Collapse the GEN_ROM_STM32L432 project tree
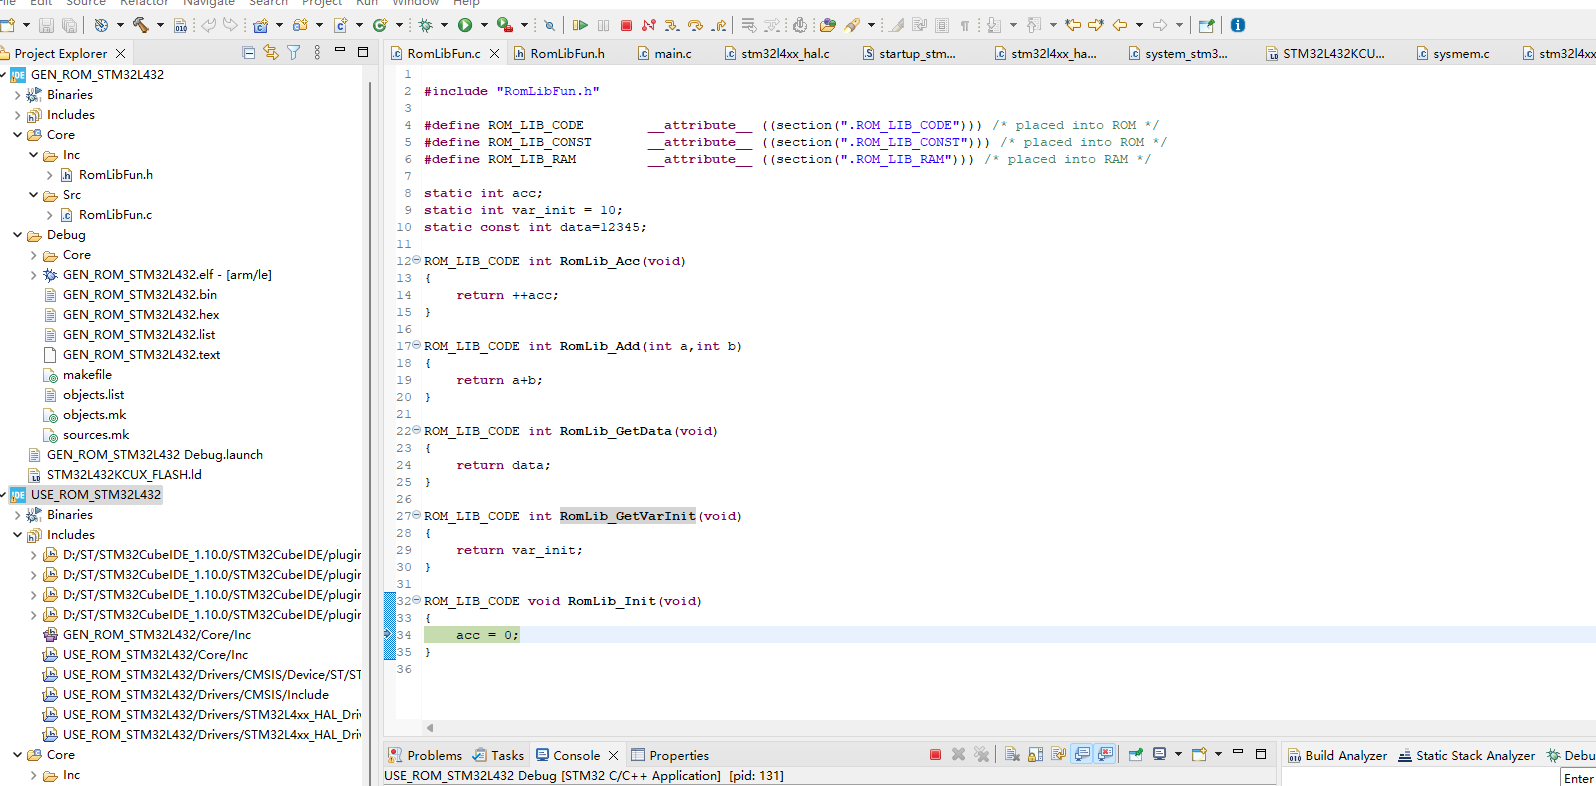The image size is (1596, 786). [4, 75]
